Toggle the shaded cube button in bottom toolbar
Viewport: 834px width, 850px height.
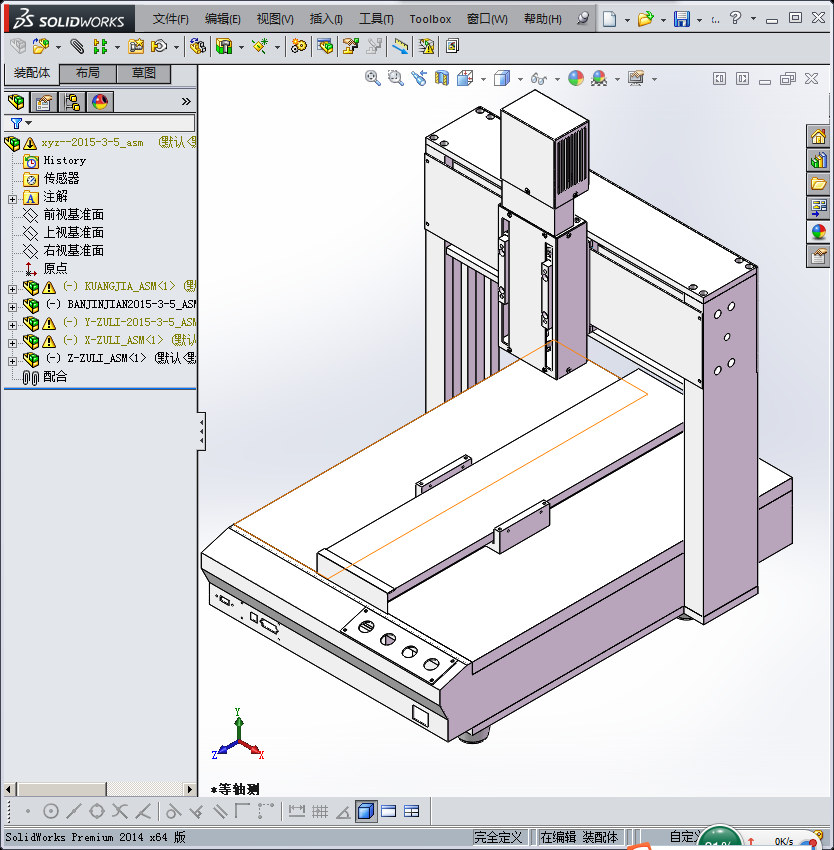[x=366, y=811]
